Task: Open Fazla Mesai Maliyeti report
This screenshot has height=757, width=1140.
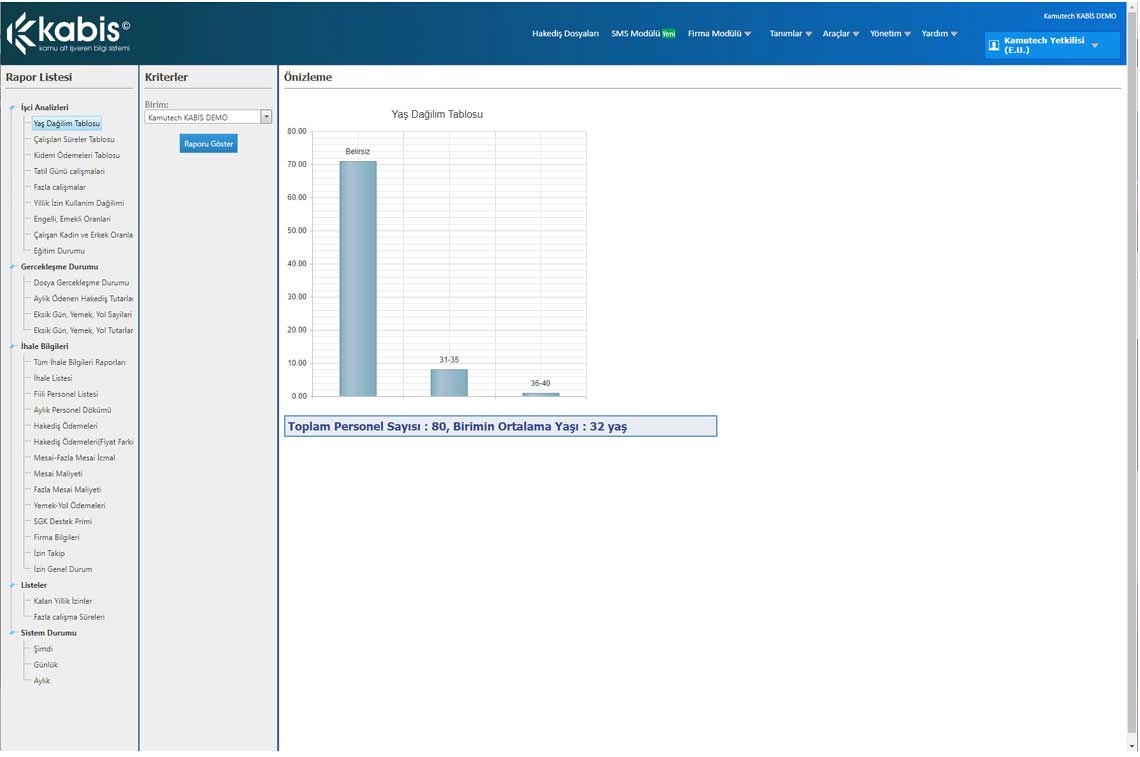Action: tap(68, 491)
